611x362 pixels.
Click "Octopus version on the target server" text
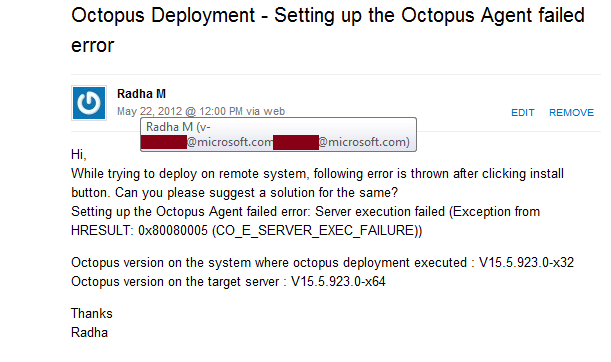coord(175,282)
